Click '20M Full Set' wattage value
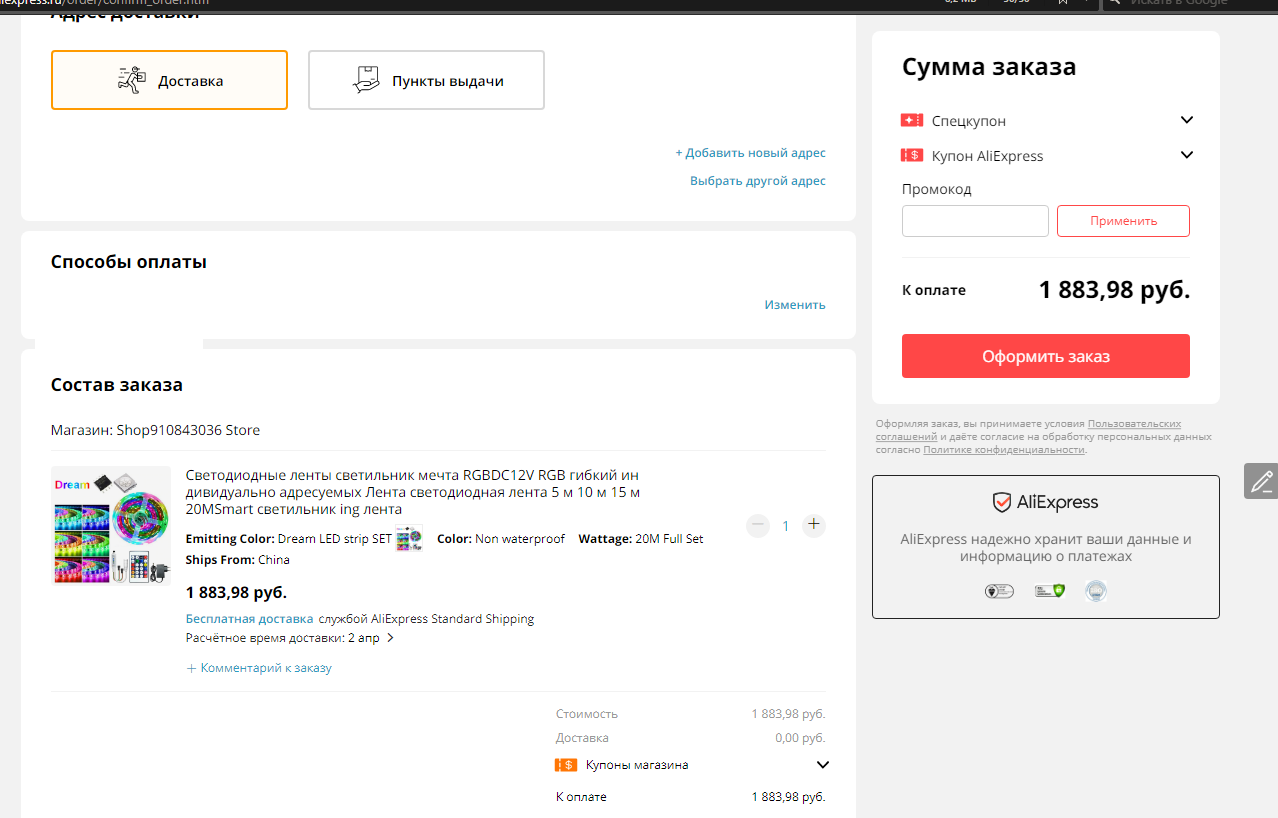This screenshot has width=1278, height=818. [669, 539]
